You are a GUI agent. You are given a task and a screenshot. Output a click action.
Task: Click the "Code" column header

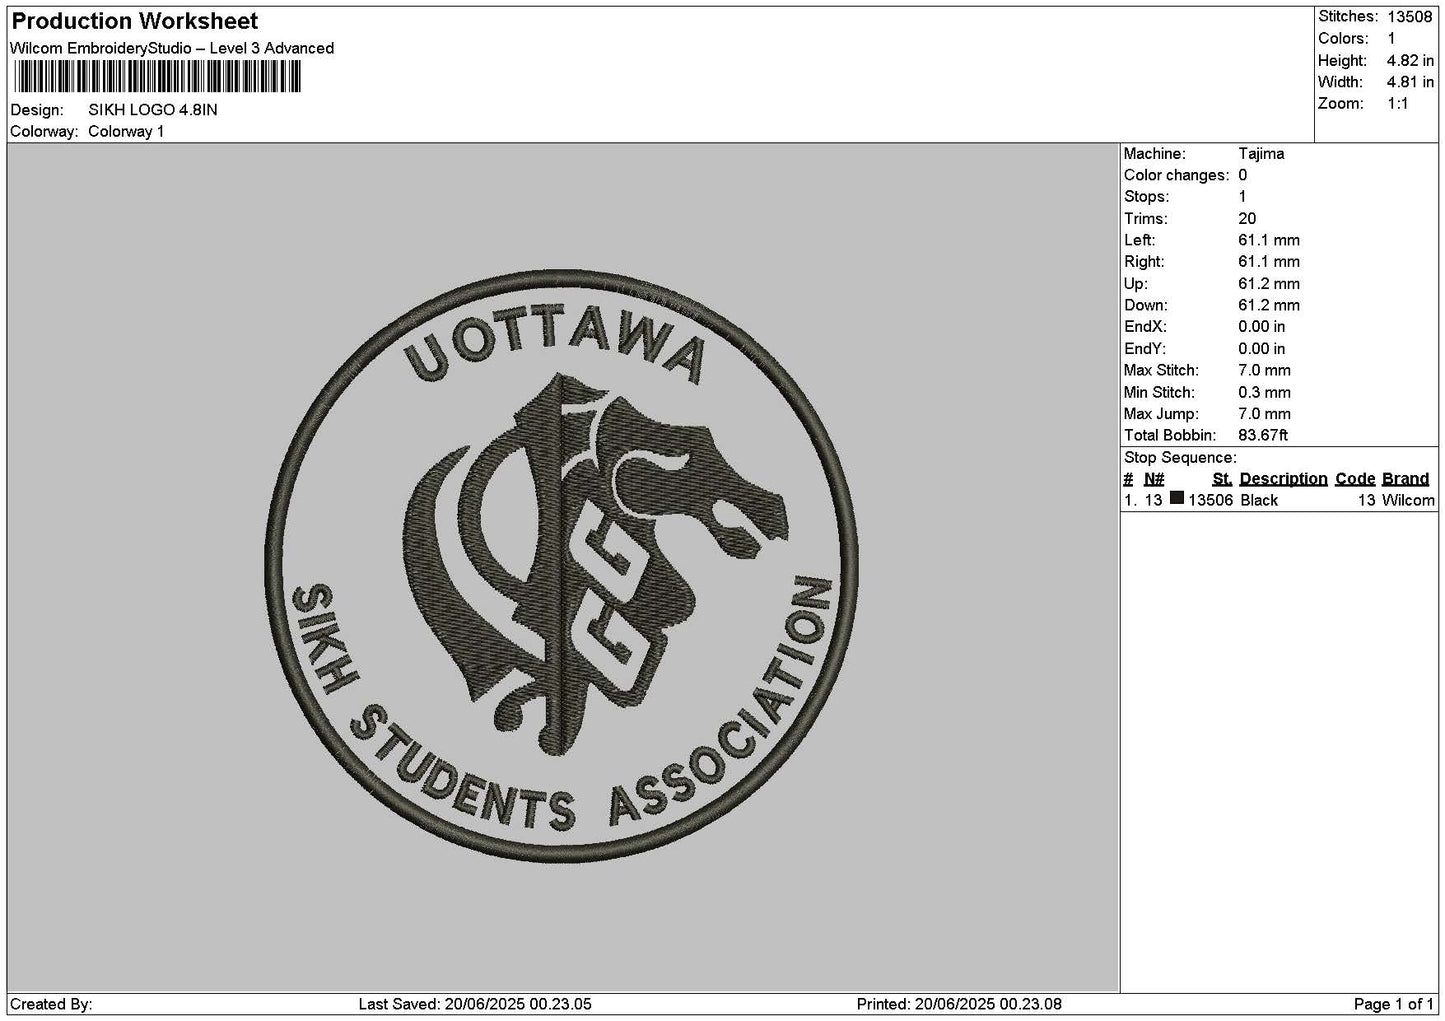(1355, 479)
